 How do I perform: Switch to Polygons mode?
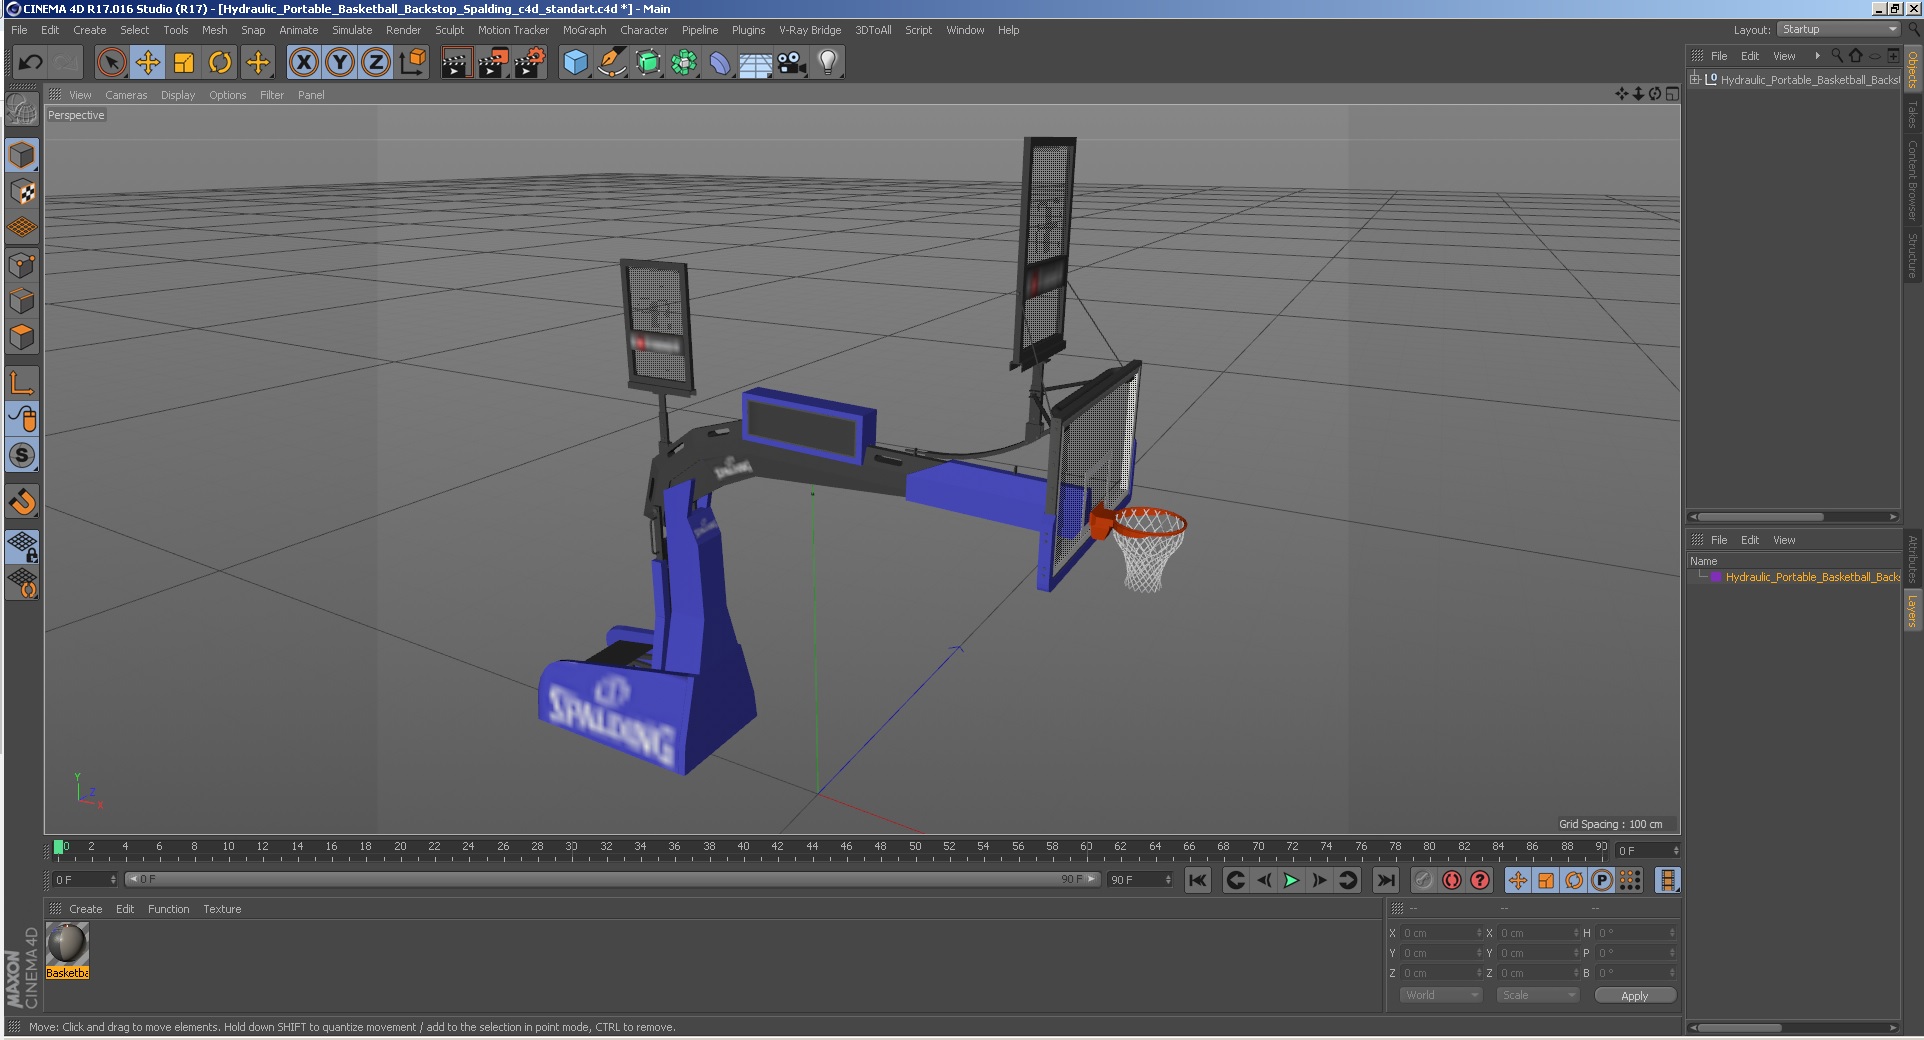click(22, 337)
